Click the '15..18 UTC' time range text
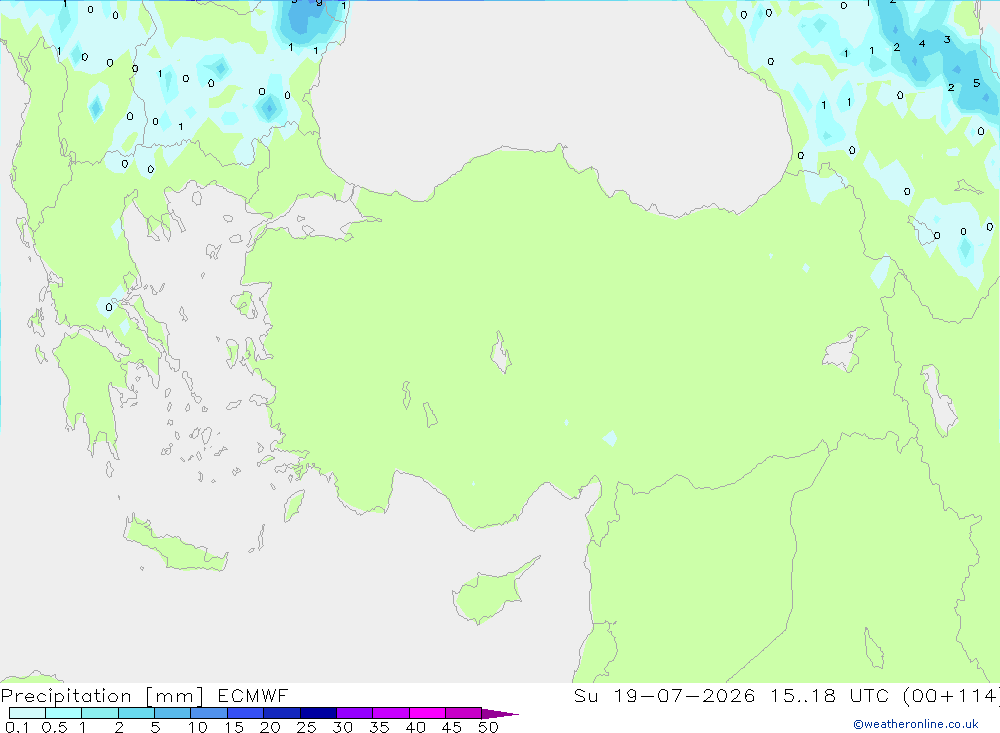The image size is (1000, 733). point(832,695)
